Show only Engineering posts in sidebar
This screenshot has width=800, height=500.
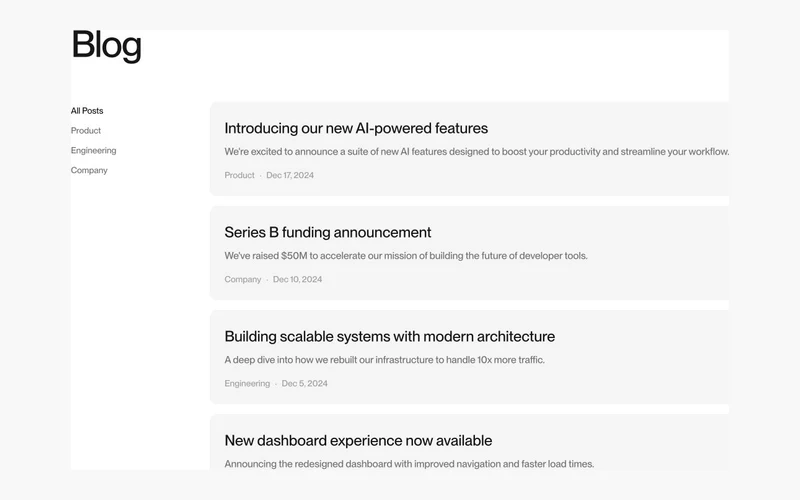click(93, 151)
